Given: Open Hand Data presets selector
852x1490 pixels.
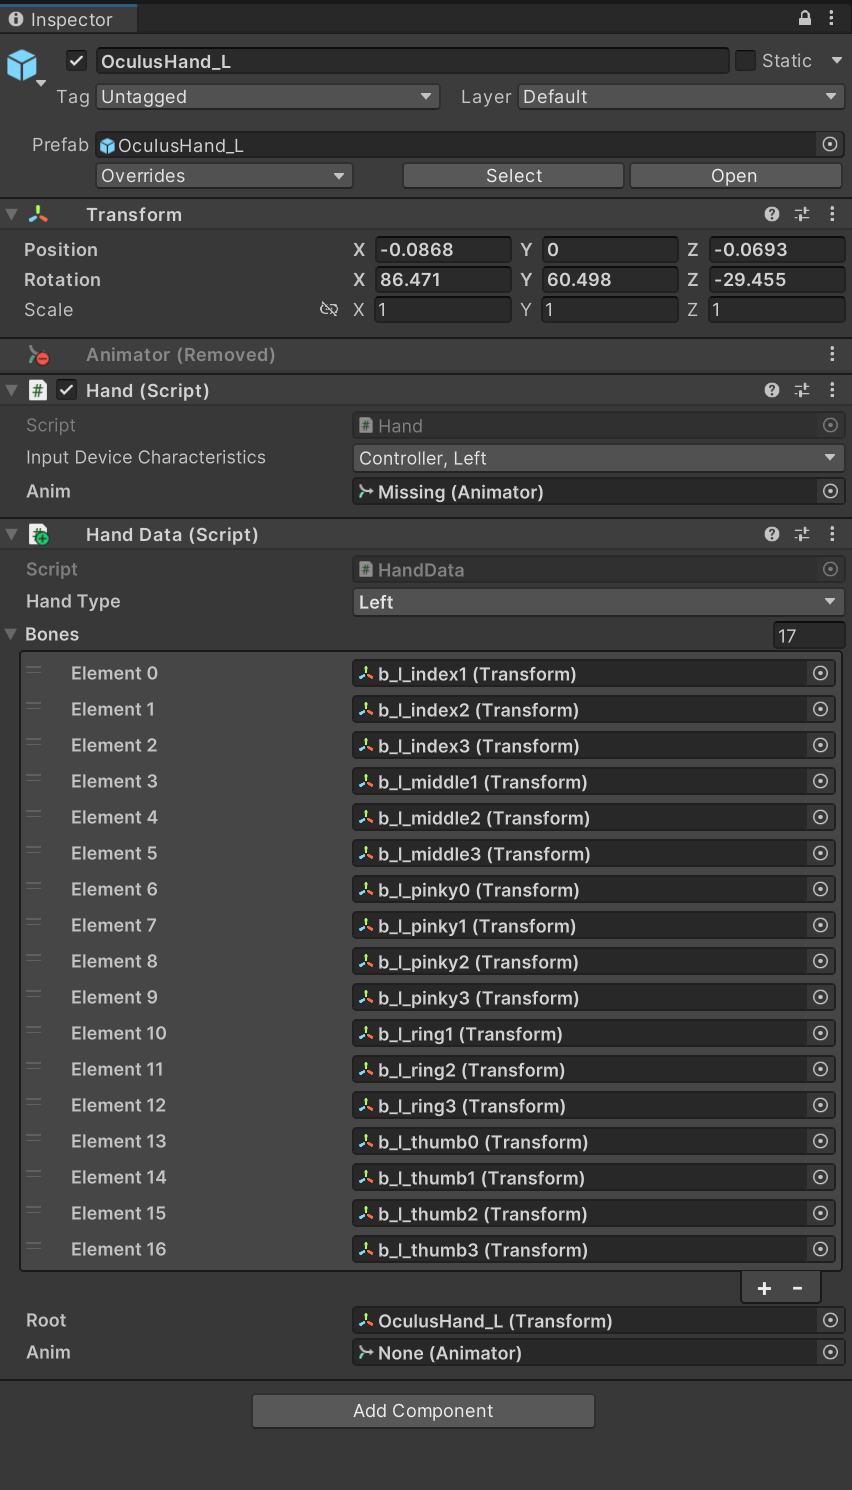Looking at the screenshot, I should click(802, 534).
